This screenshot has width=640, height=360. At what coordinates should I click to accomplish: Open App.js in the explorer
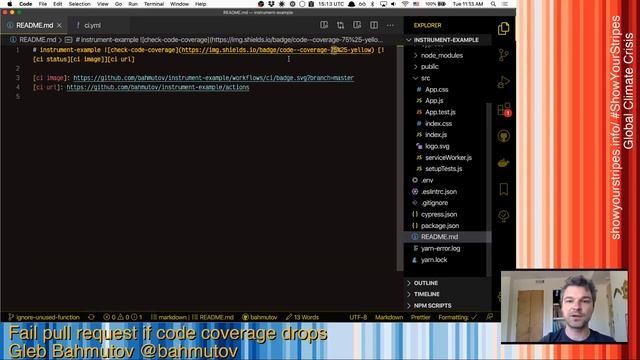(434, 101)
